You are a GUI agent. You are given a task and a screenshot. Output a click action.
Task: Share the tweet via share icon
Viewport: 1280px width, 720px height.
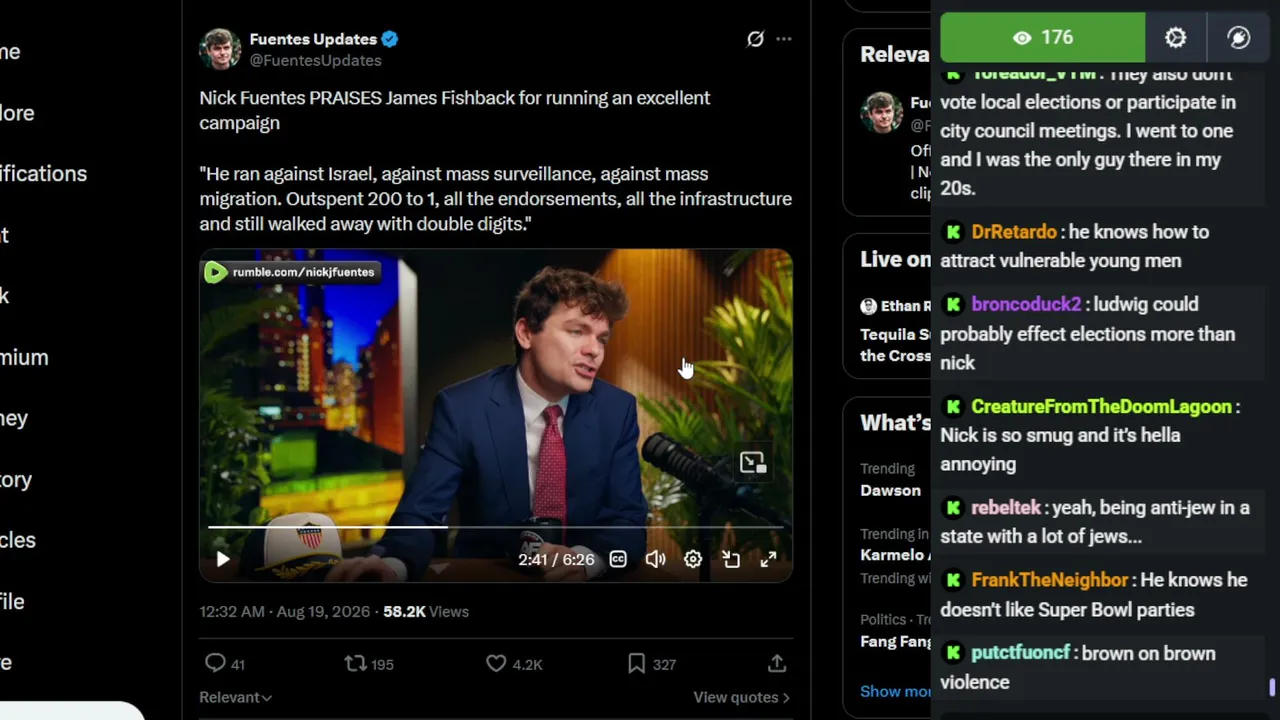point(777,663)
